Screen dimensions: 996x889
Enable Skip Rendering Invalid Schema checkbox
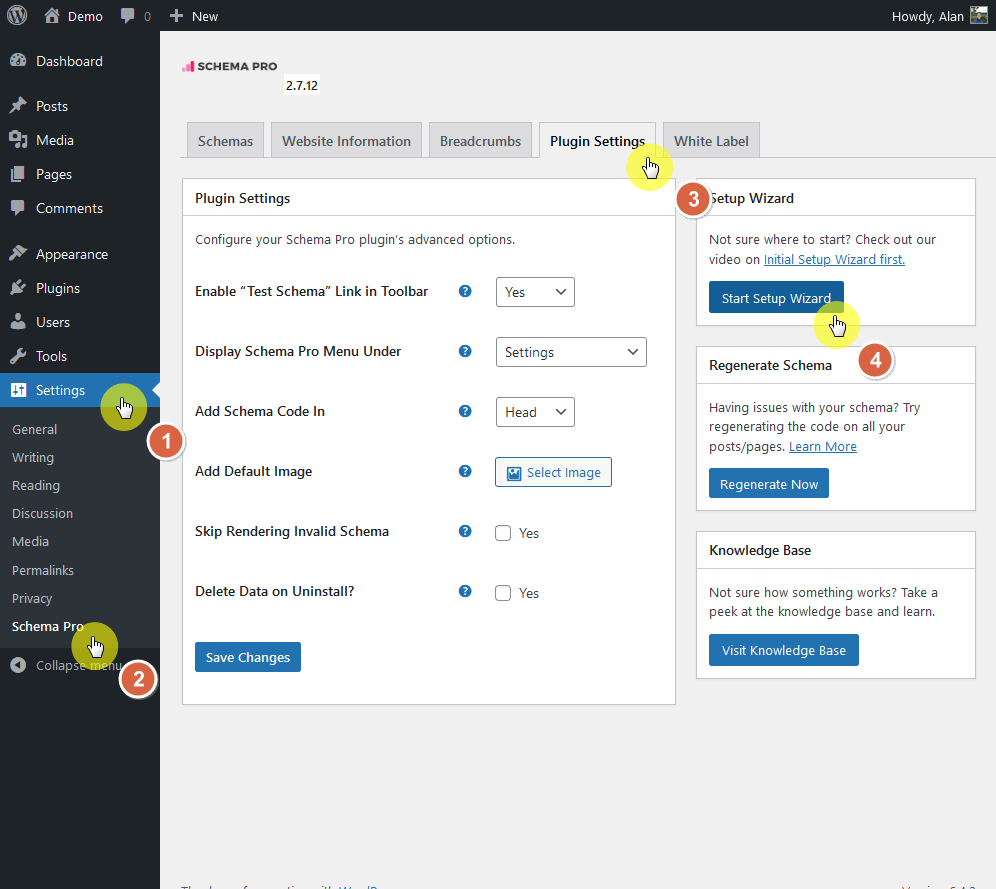(x=503, y=533)
